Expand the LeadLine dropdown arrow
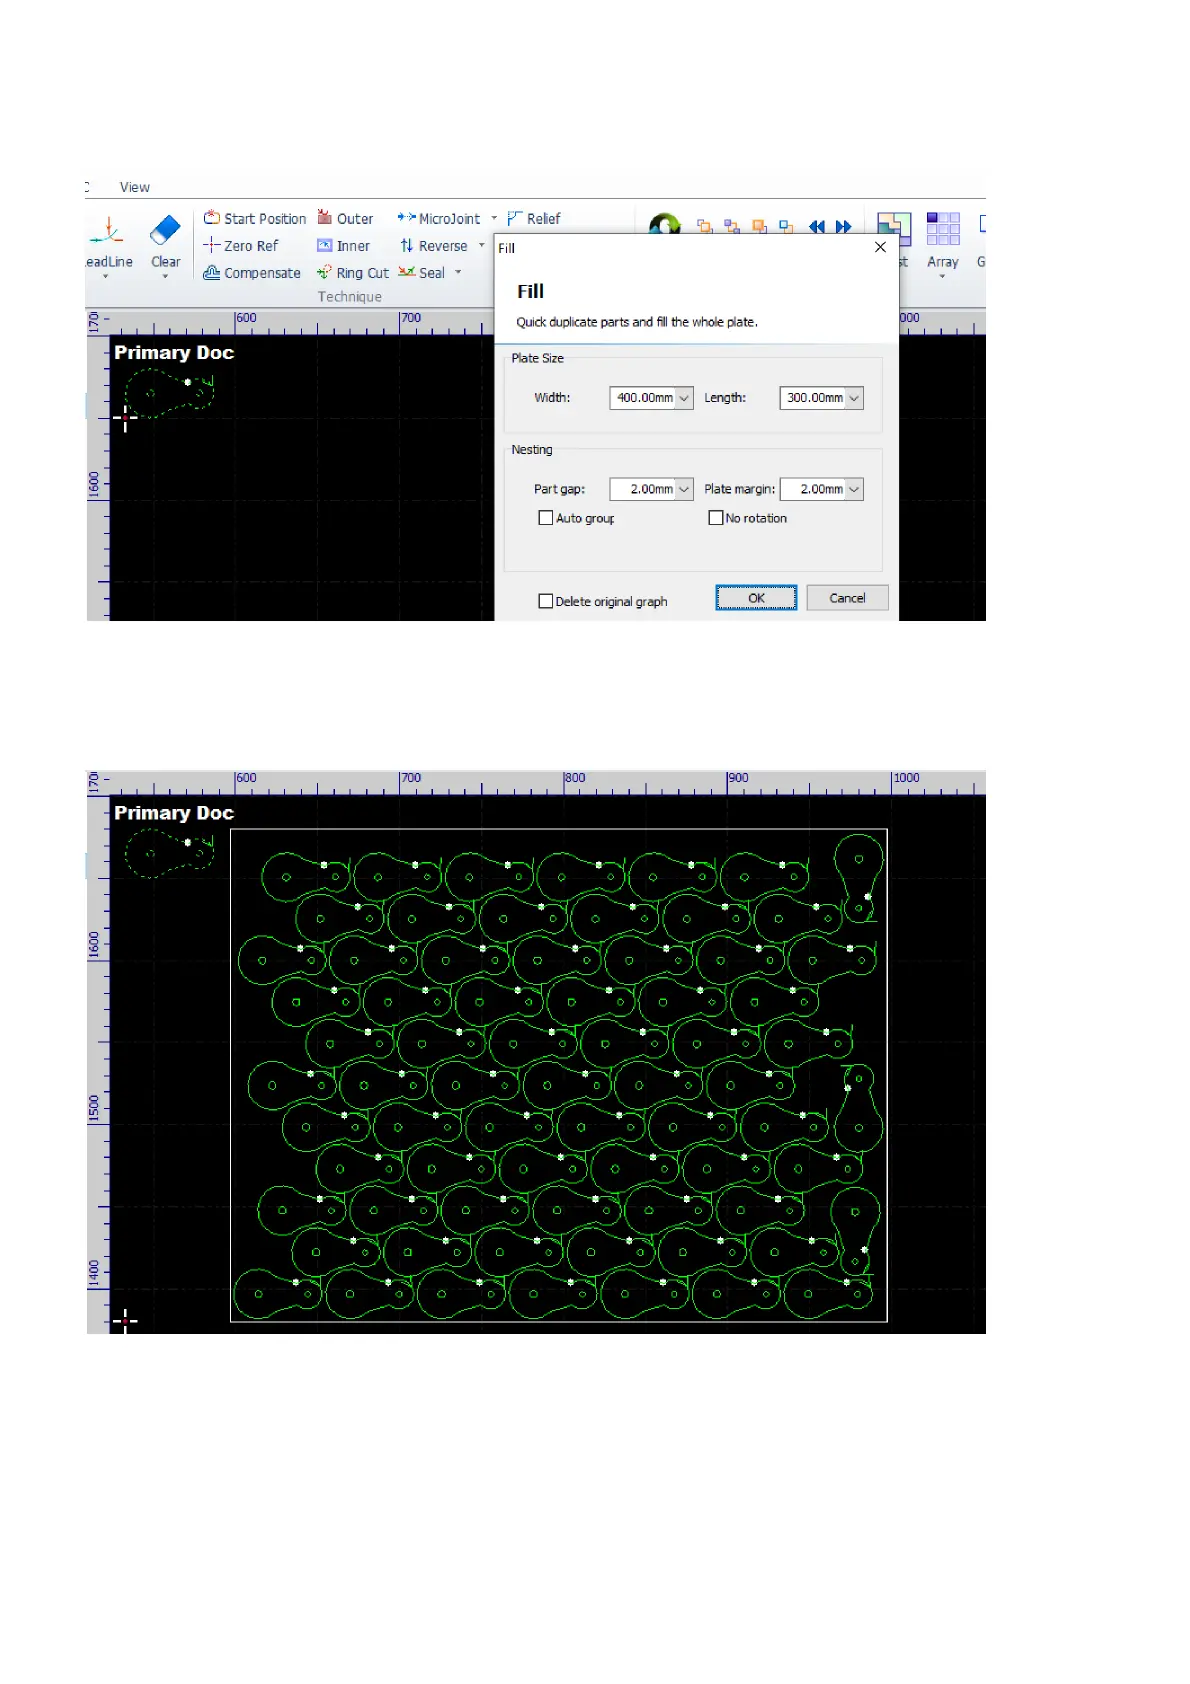The image size is (1190, 1684). 105,277
